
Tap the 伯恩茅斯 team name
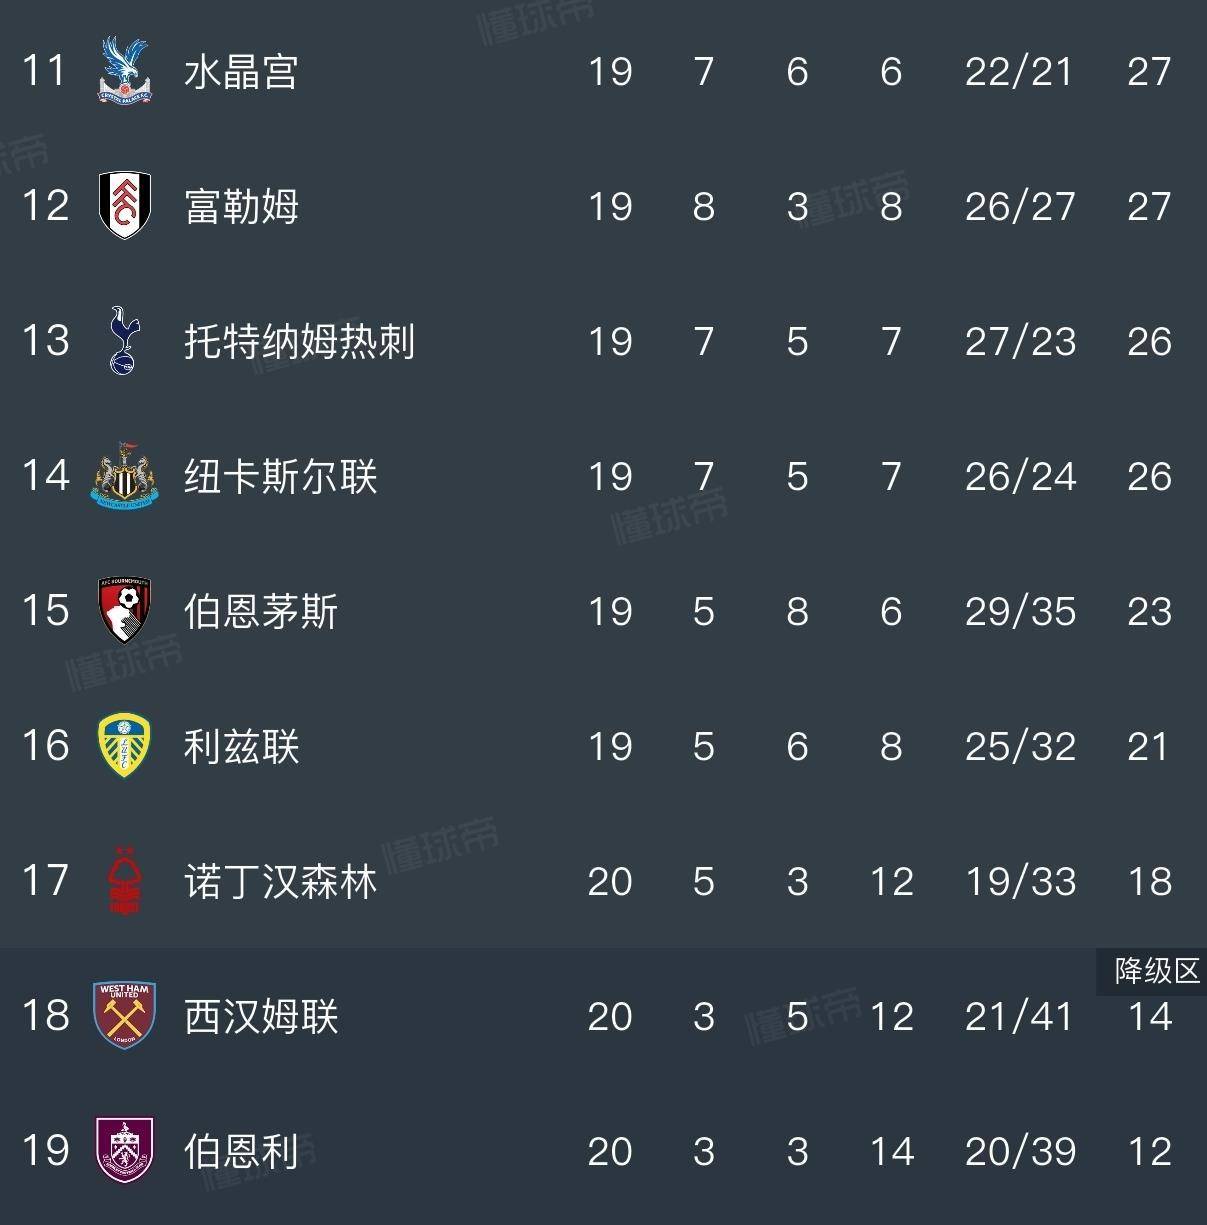pos(261,611)
